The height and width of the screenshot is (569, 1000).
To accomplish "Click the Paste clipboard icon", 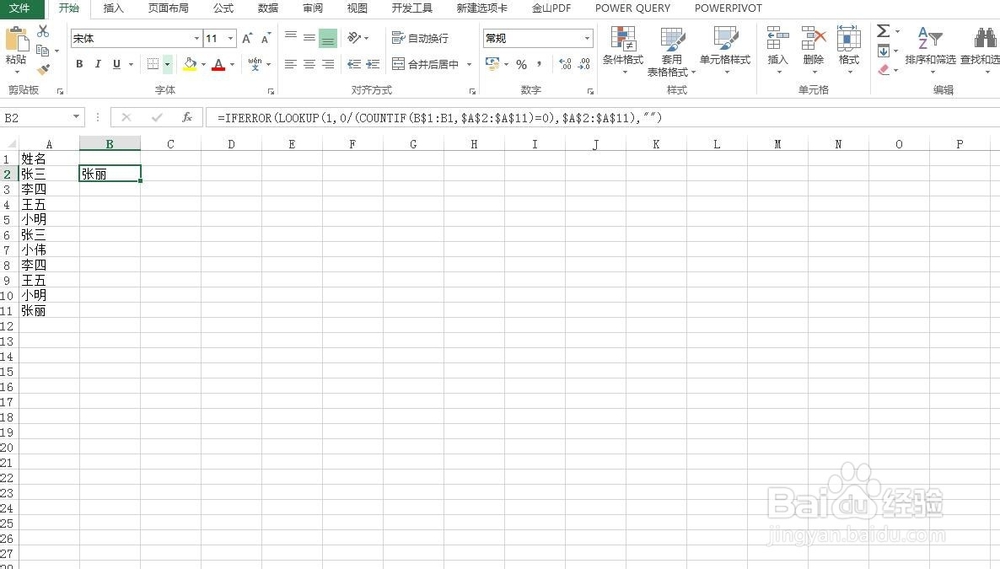I will point(17,40).
